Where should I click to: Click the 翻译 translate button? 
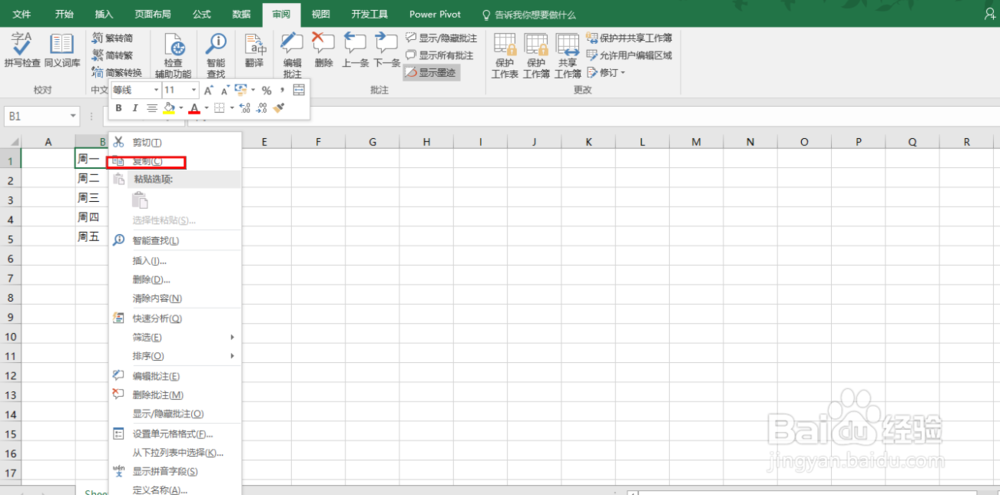254,51
